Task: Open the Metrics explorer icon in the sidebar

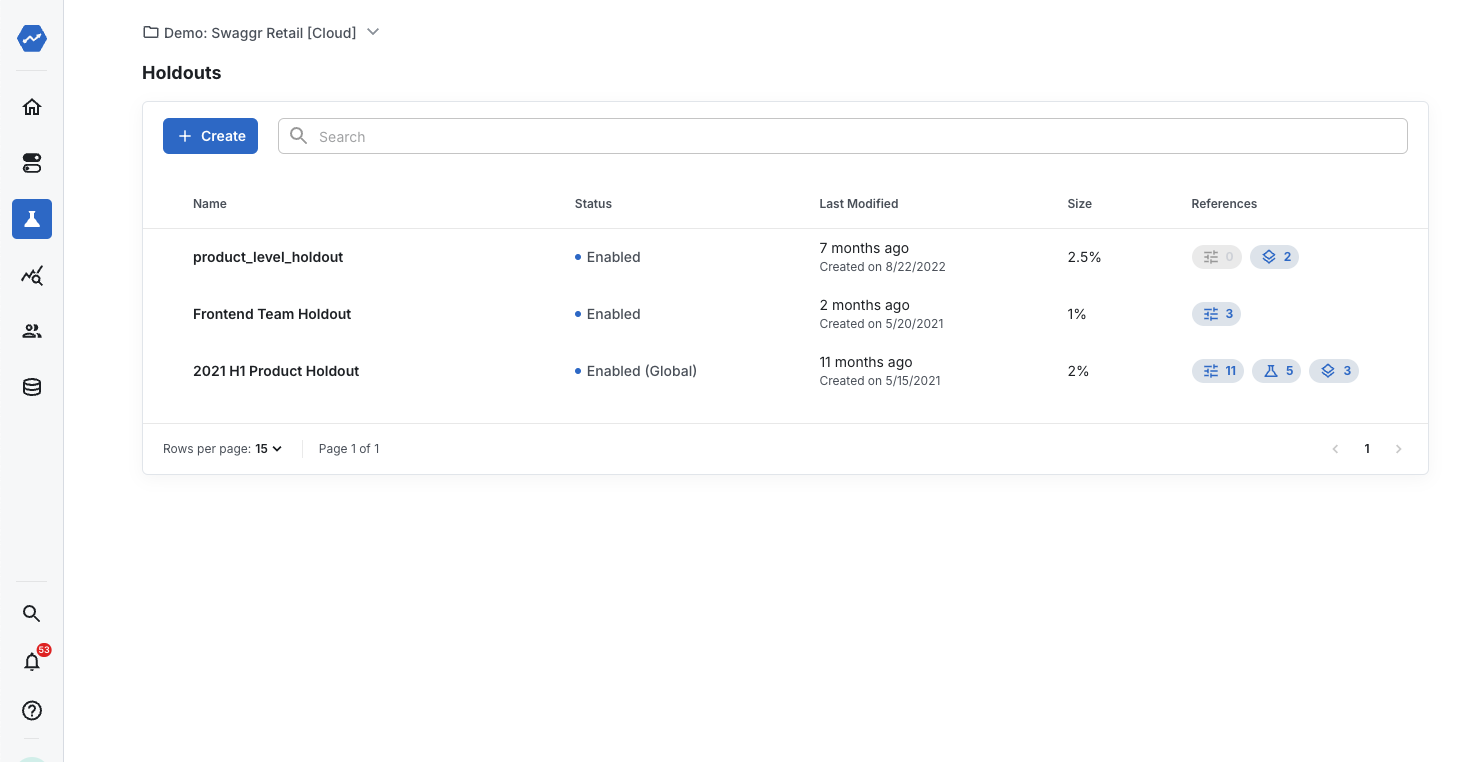Action: point(31,275)
